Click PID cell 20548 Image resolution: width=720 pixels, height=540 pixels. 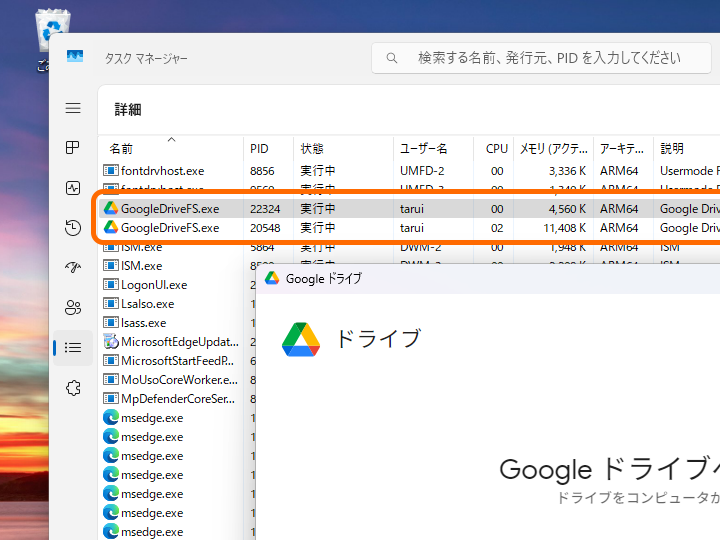[265, 228]
